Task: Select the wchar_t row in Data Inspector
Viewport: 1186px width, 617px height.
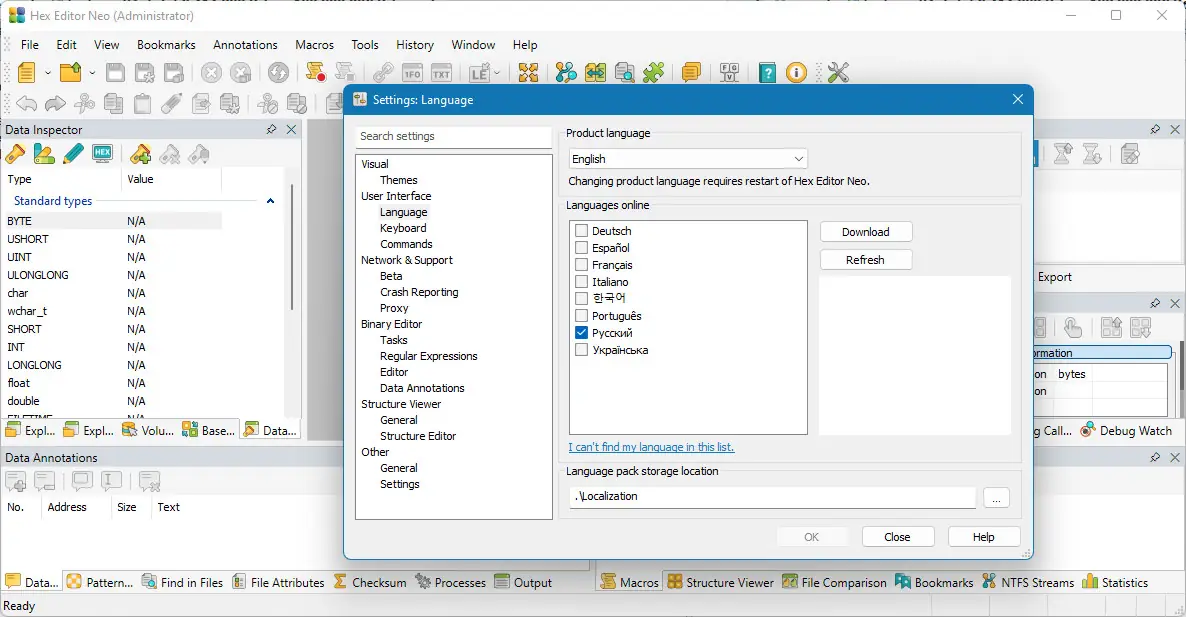Action: click(x=113, y=311)
